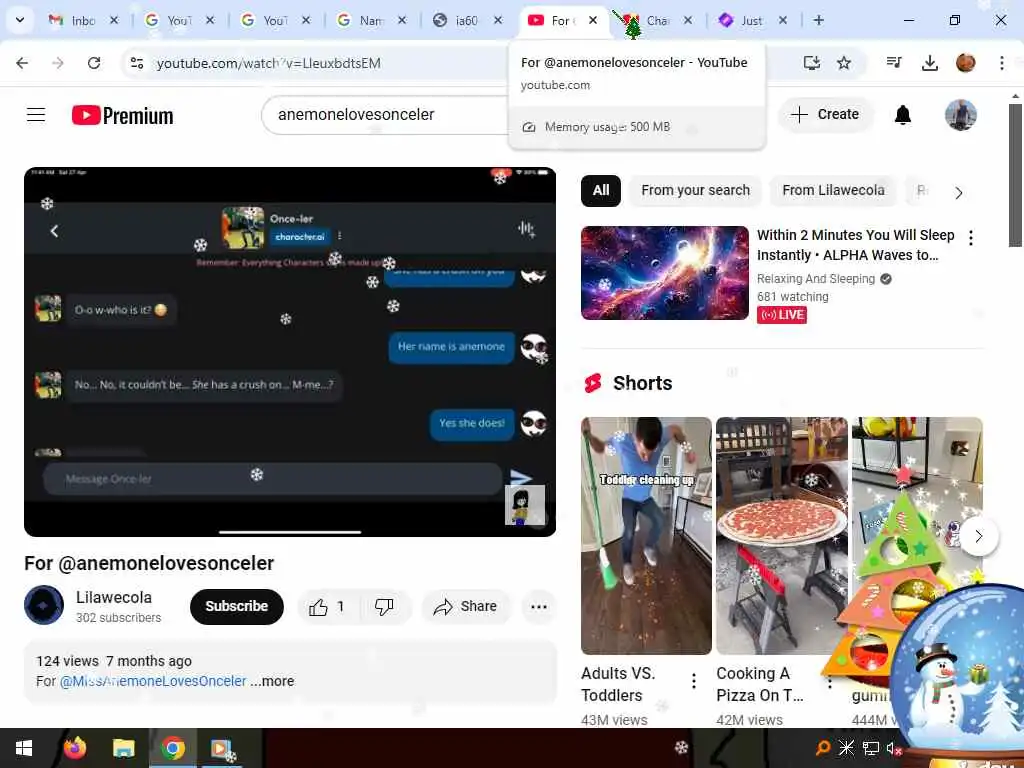Click the page vertical scrollbar
The width and height of the screenshot is (1024, 768).
click(1016, 176)
